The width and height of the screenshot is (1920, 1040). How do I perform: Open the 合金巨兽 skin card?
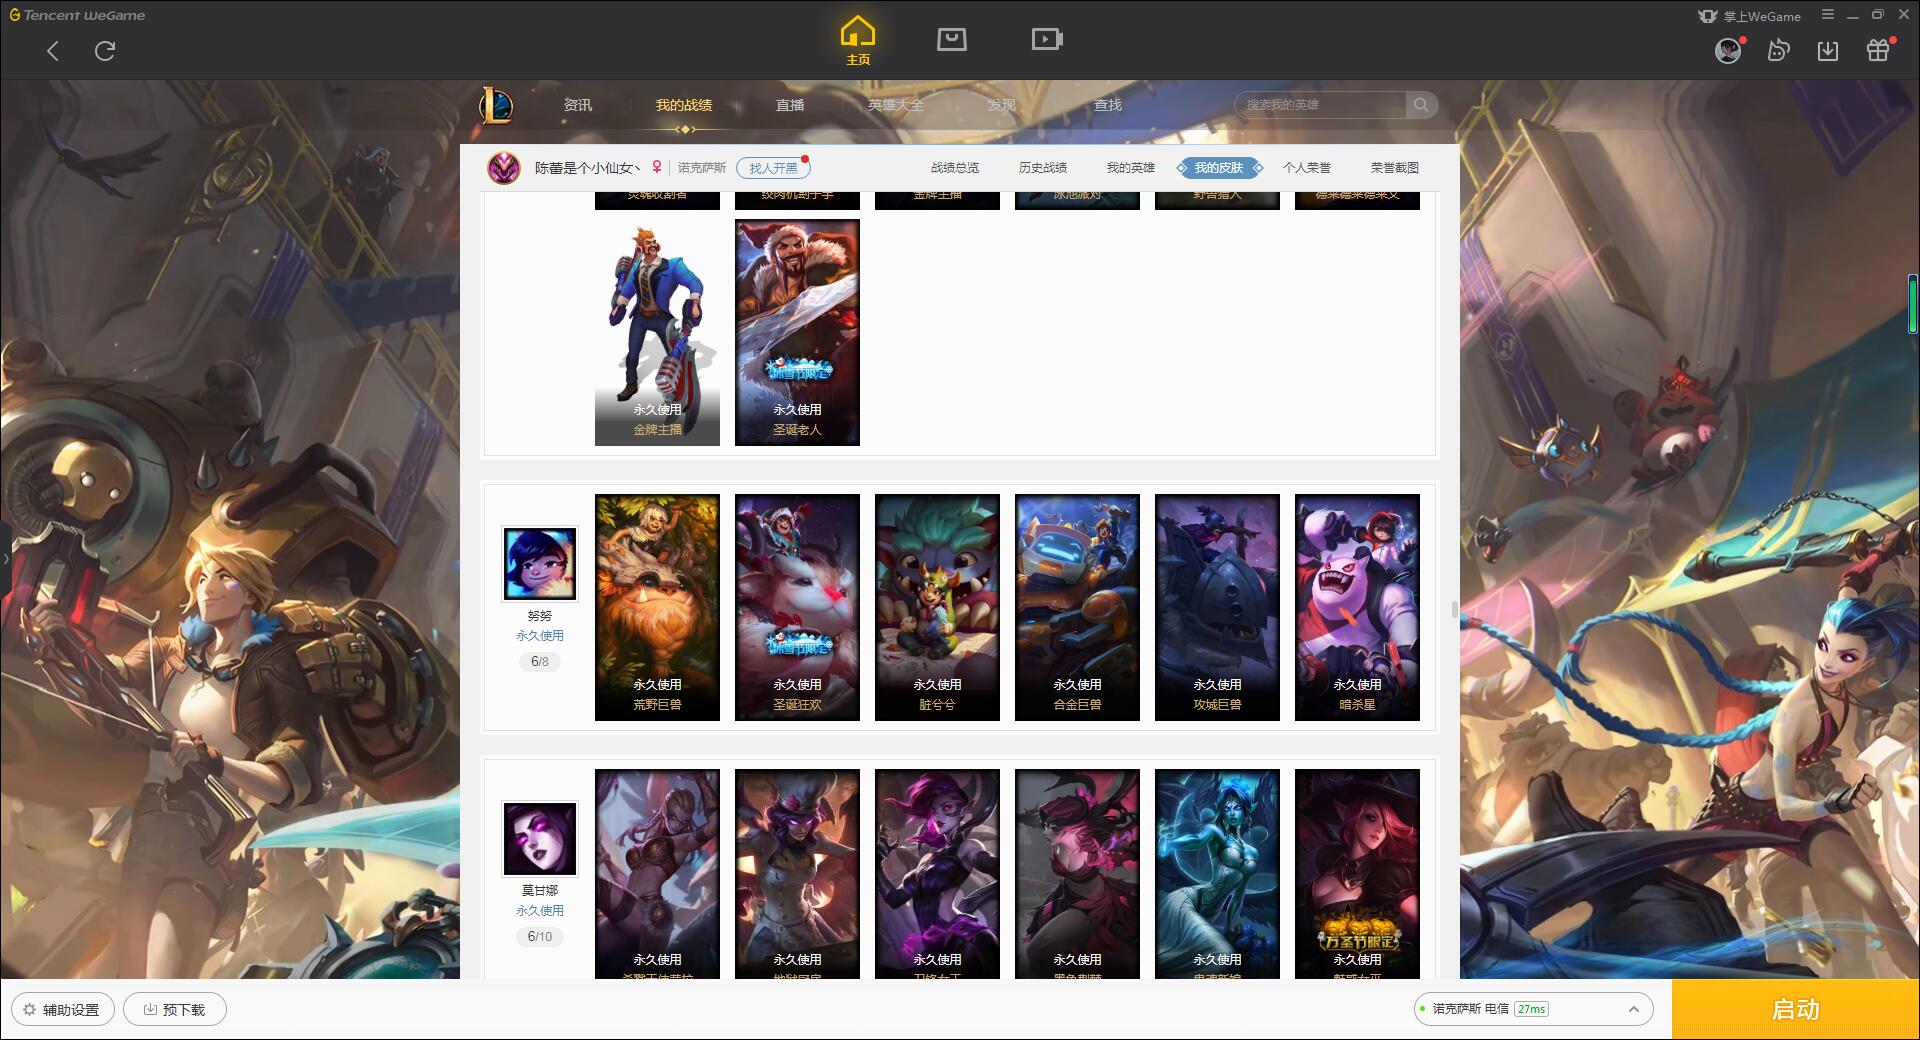click(1077, 608)
